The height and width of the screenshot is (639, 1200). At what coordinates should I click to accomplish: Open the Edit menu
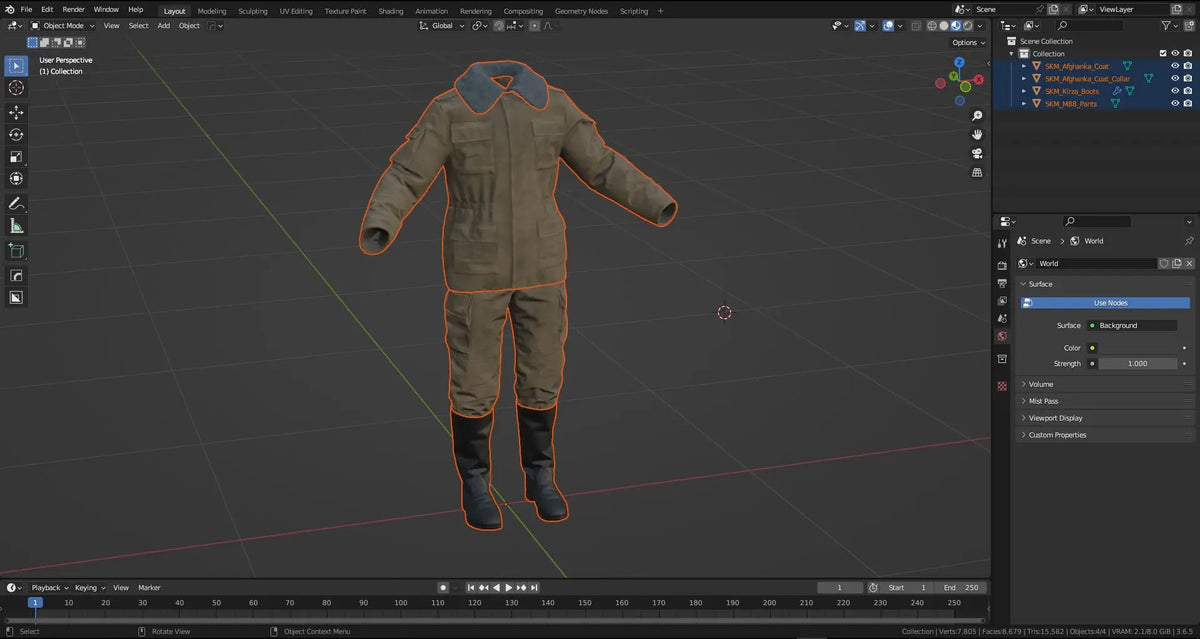(x=47, y=10)
